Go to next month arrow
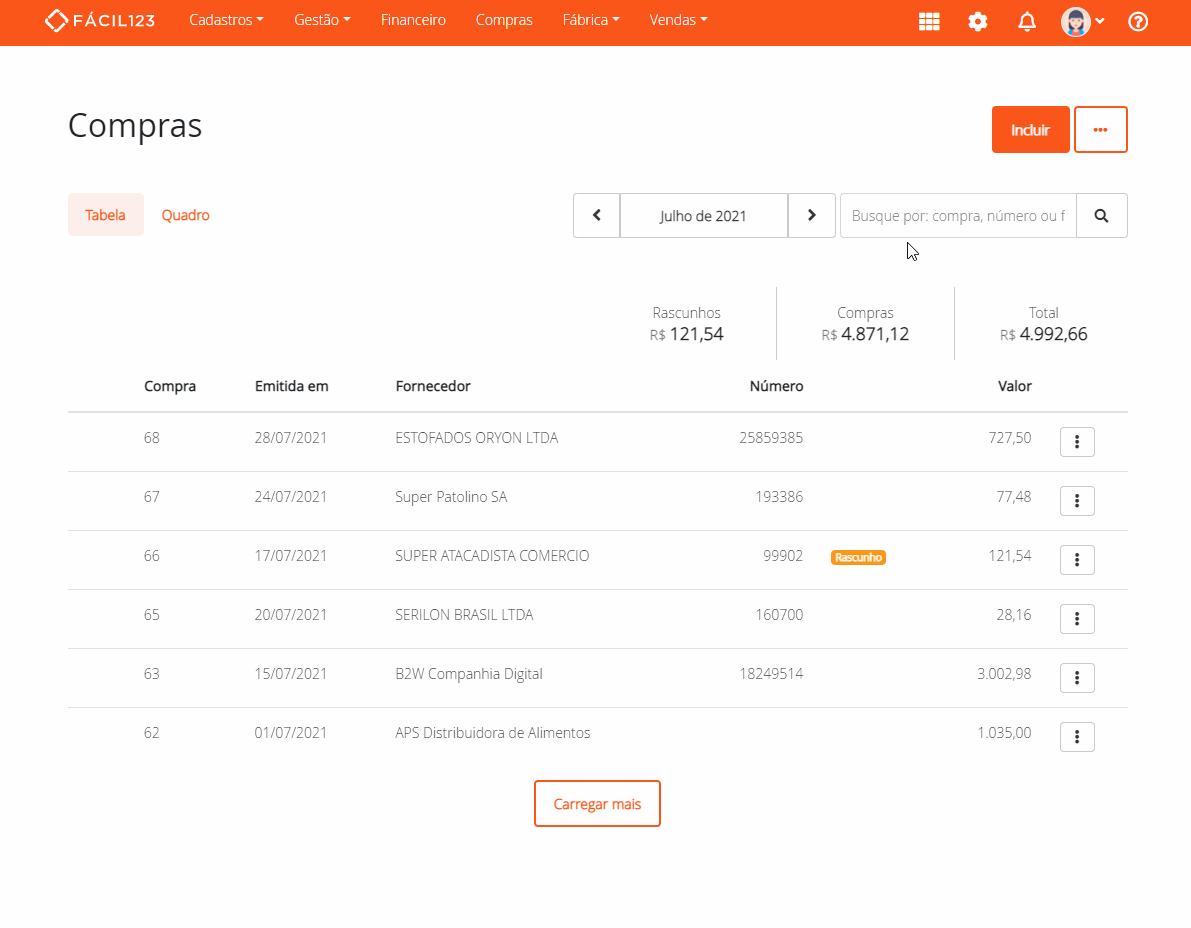Screen dimensions: 1191x928 click(812, 216)
